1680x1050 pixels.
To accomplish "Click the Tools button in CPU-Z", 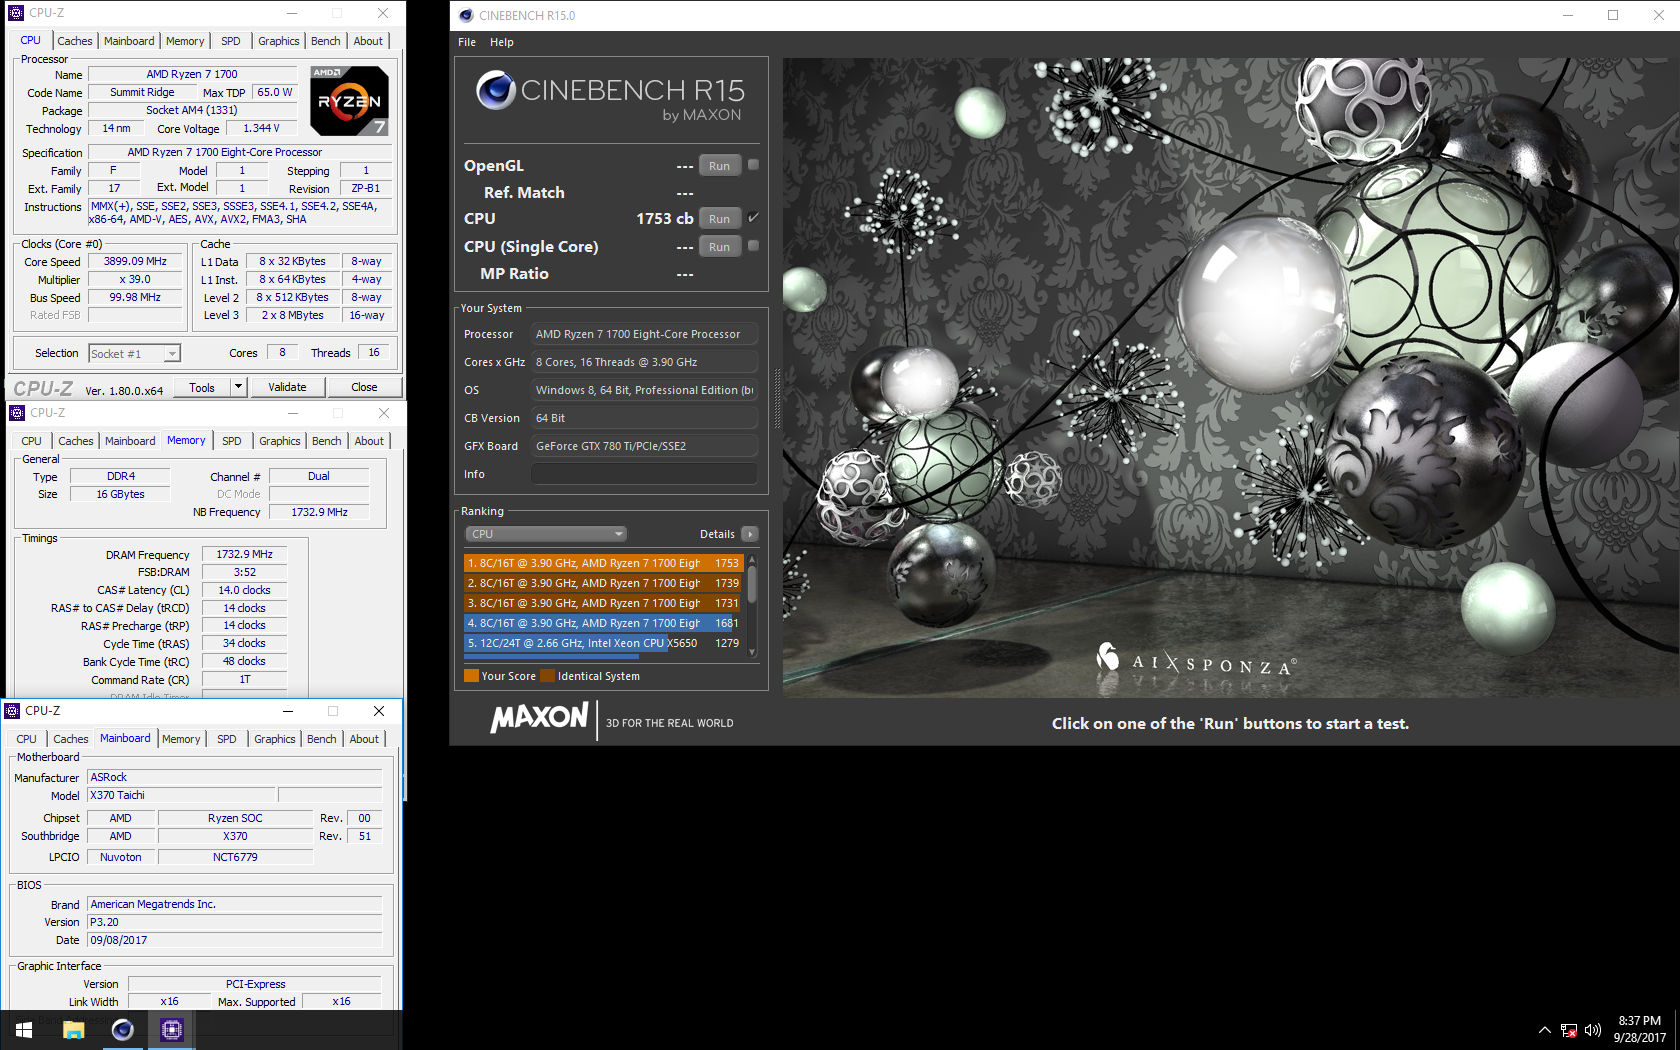I will (x=202, y=387).
